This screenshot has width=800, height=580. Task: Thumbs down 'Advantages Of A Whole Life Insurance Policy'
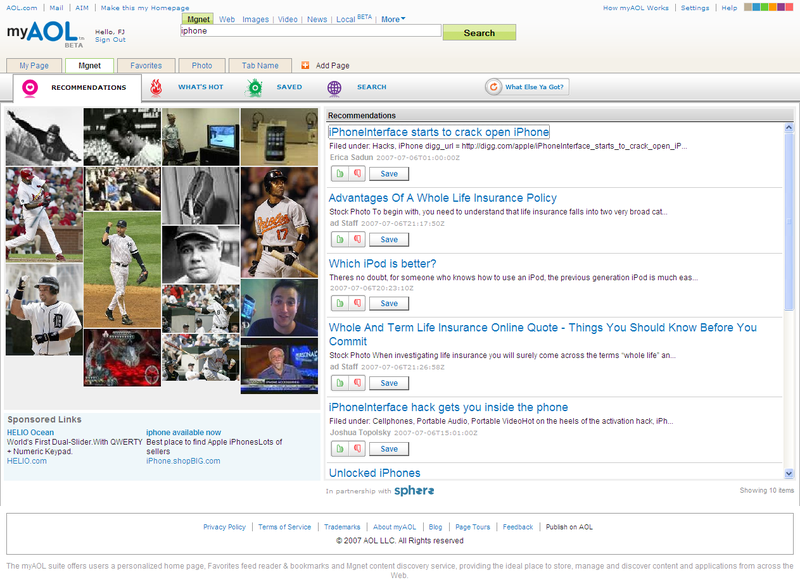[x=357, y=239]
